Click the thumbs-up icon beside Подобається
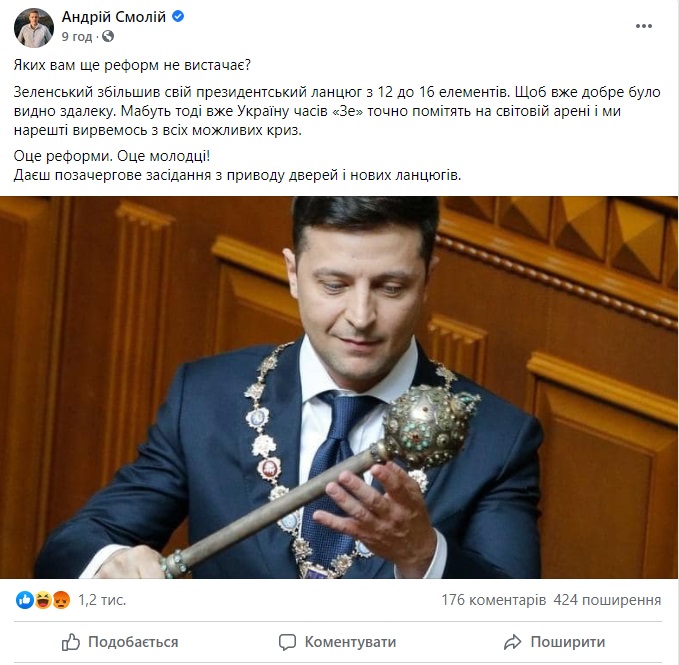 (x=71, y=642)
